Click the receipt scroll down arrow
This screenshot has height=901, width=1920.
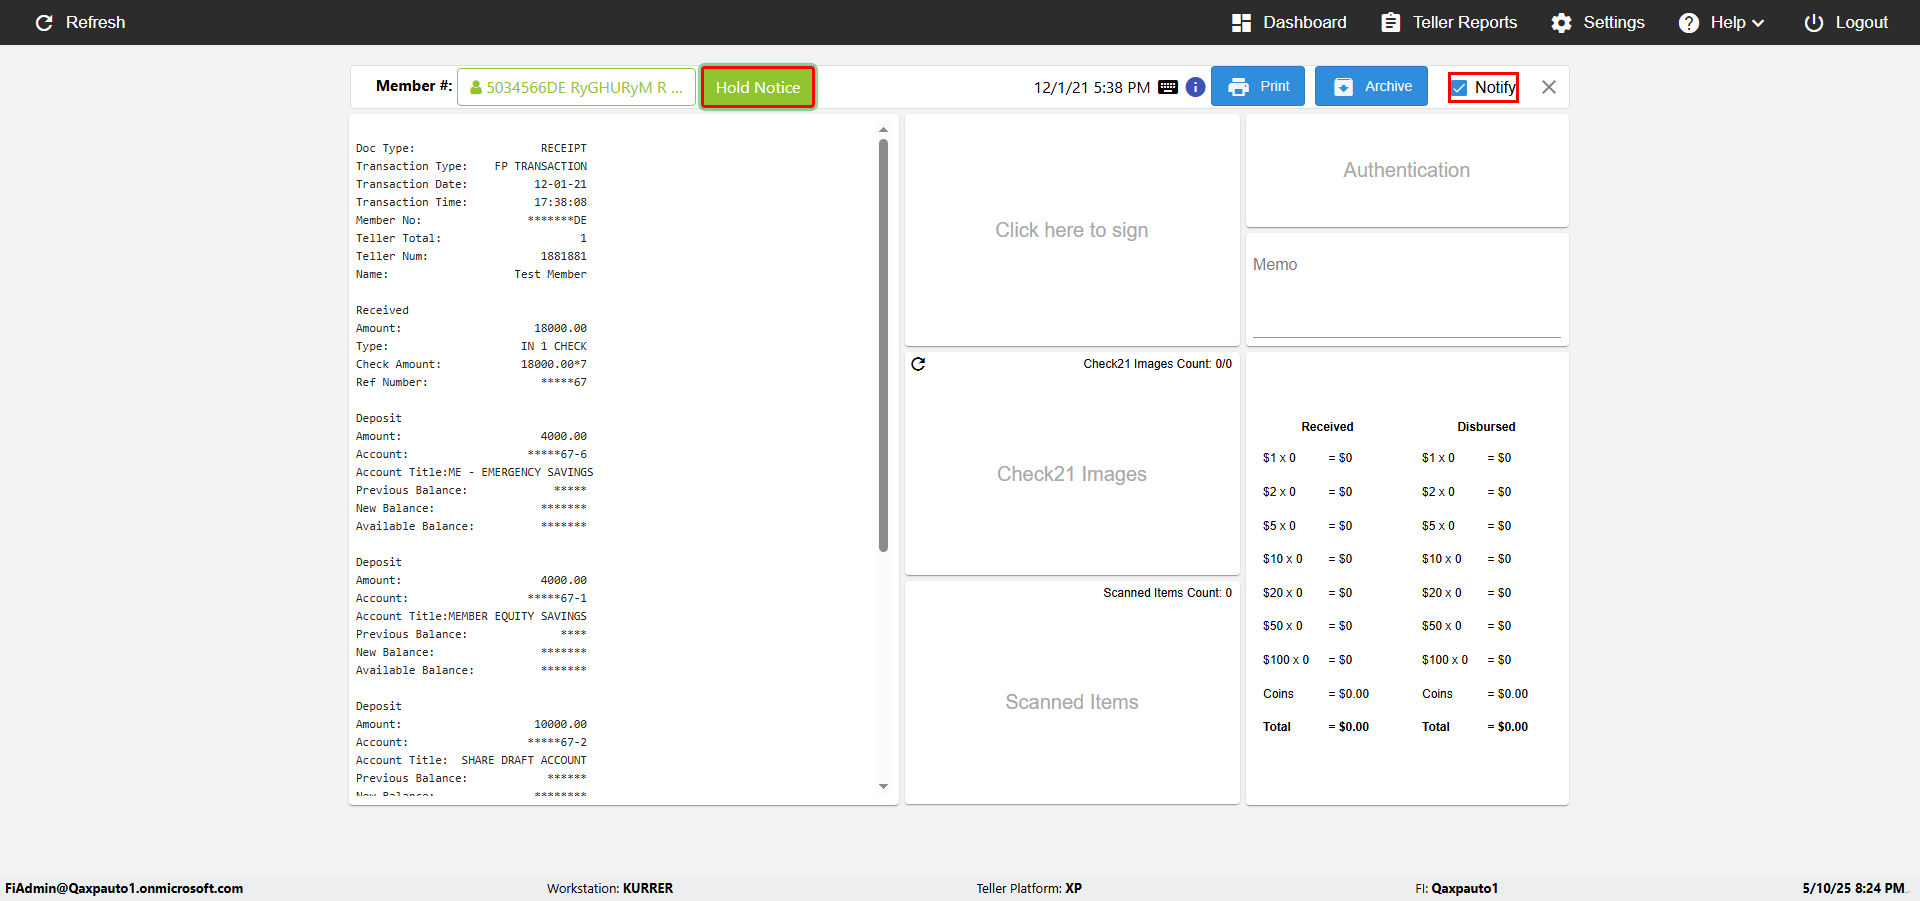(883, 787)
